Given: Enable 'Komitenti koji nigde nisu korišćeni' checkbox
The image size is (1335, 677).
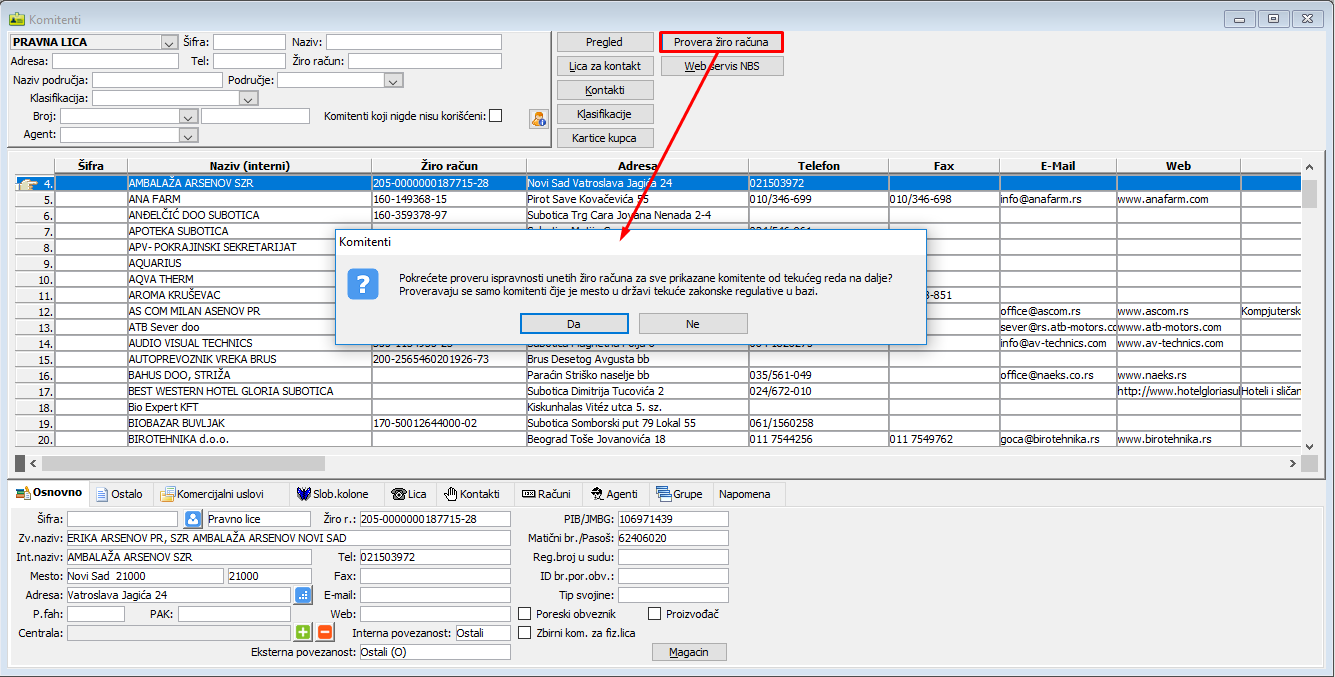Looking at the screenshot, I should tap(496, 116).
